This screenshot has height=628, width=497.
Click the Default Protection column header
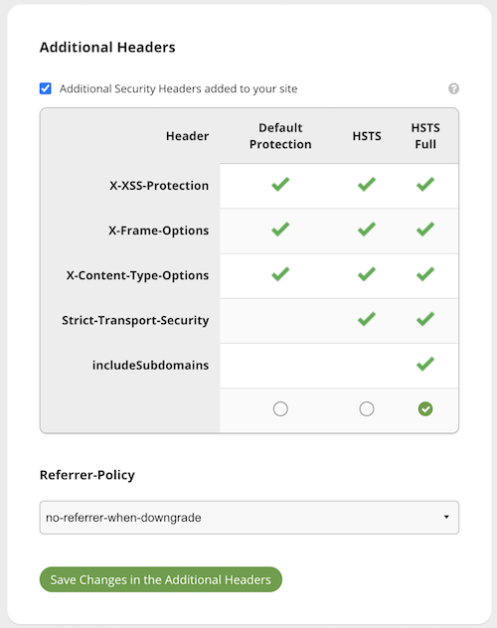pyautogui.click(x=280, y=136)
